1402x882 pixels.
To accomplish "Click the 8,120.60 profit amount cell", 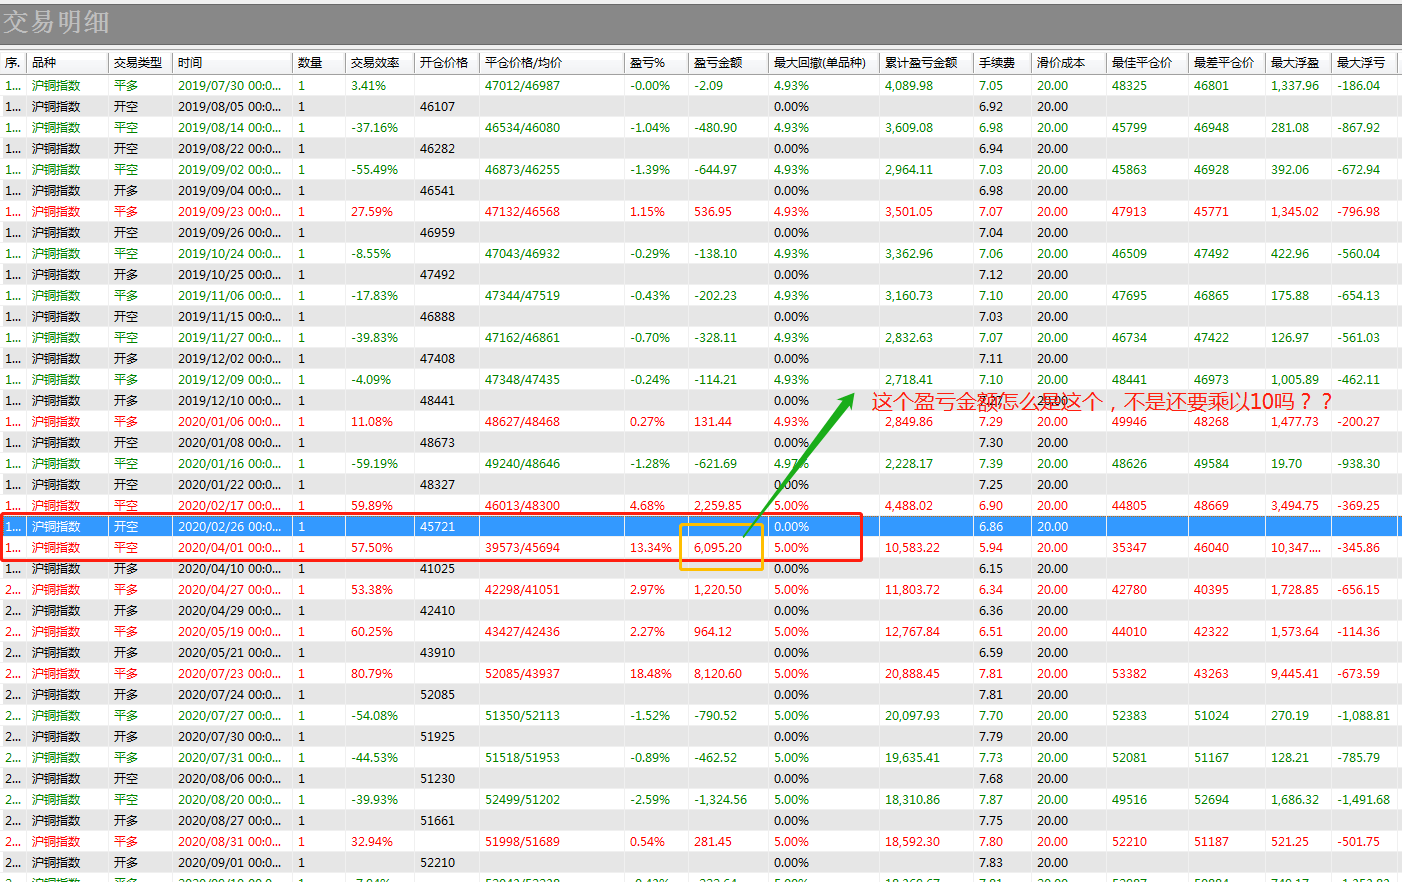I will pos(718,674).
